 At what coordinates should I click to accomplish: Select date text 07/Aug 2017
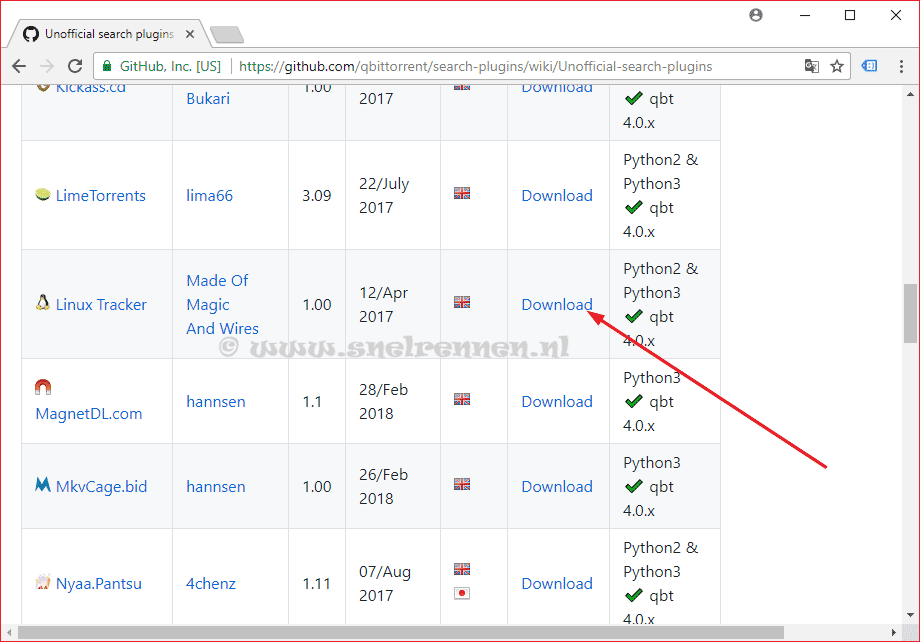coord(385,583)
